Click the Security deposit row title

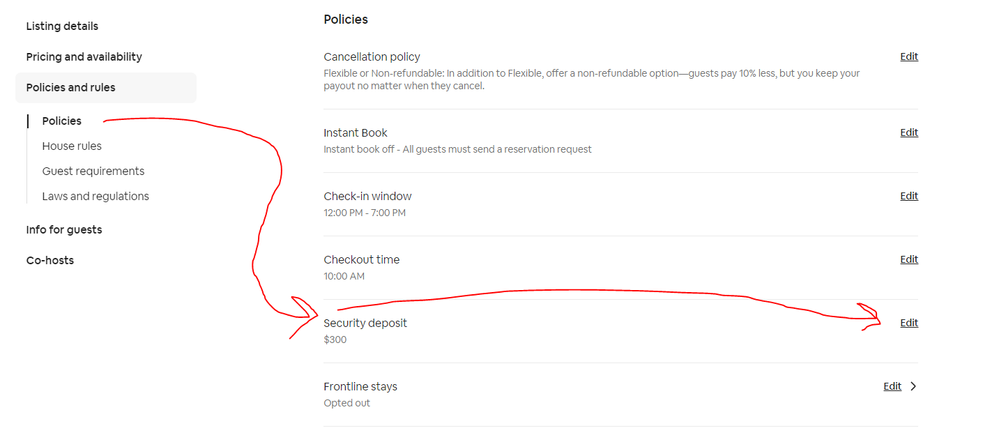[365, 323]
